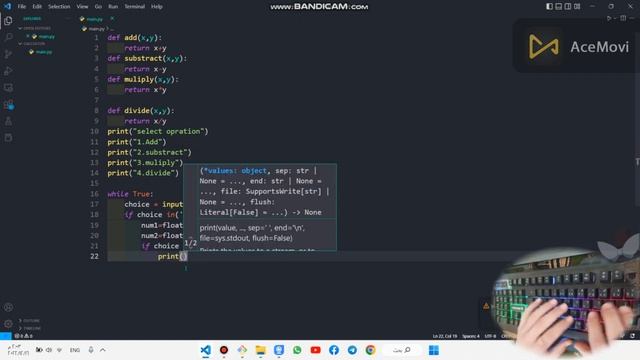Screen dimensions: 640x360
Task: Run Python file with play button
Action: coord(609,18)
